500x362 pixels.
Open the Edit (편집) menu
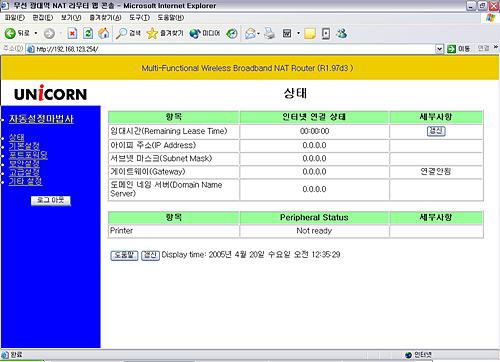[x=43, y=17]
